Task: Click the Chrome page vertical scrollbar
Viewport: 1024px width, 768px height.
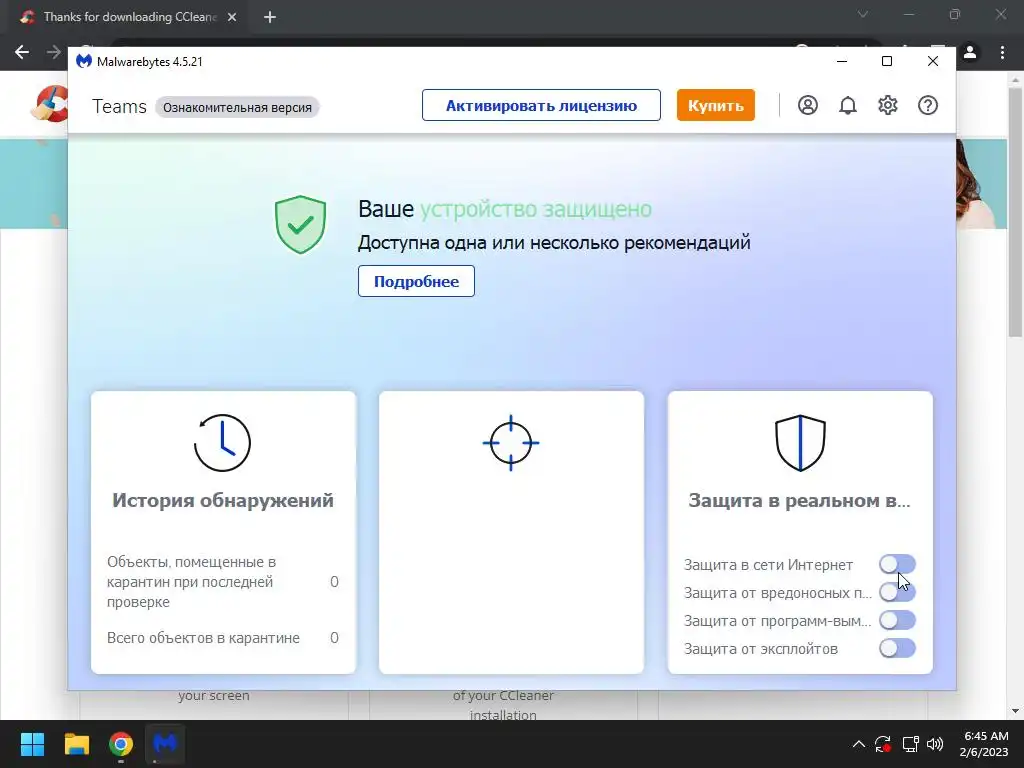Action: pyautogui.click(x=1016, y=212)
